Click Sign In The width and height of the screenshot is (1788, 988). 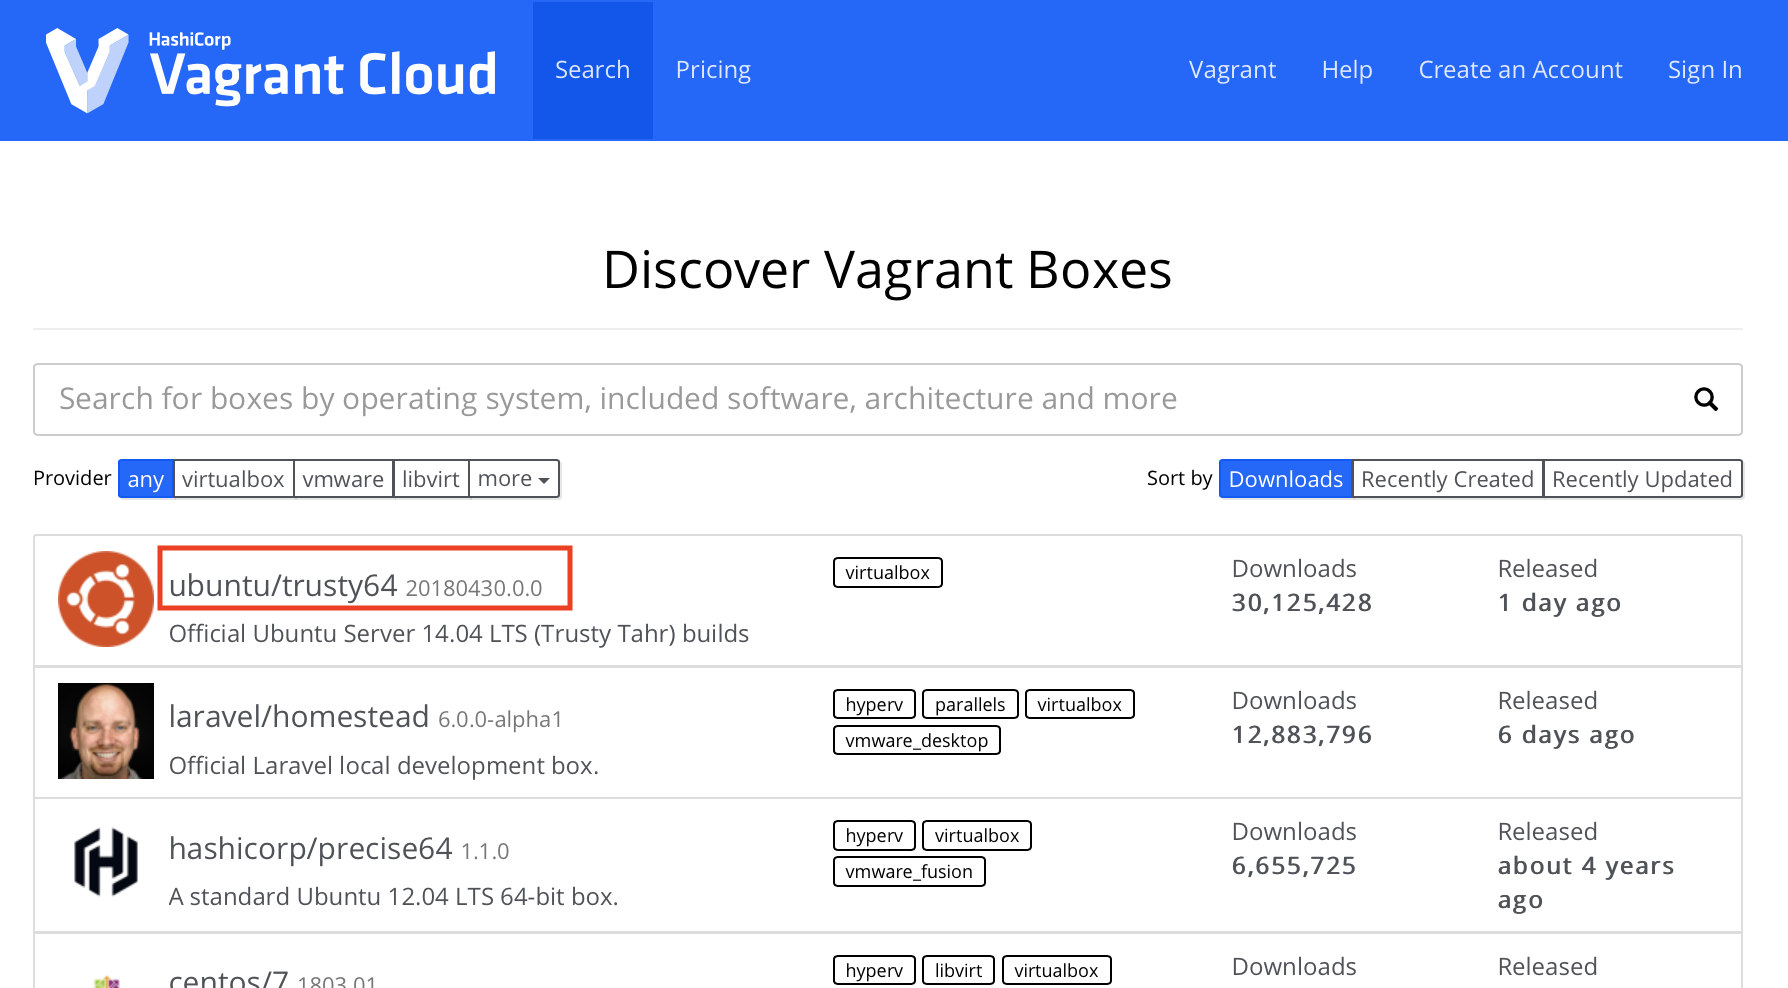click(x=1705, y=70)
